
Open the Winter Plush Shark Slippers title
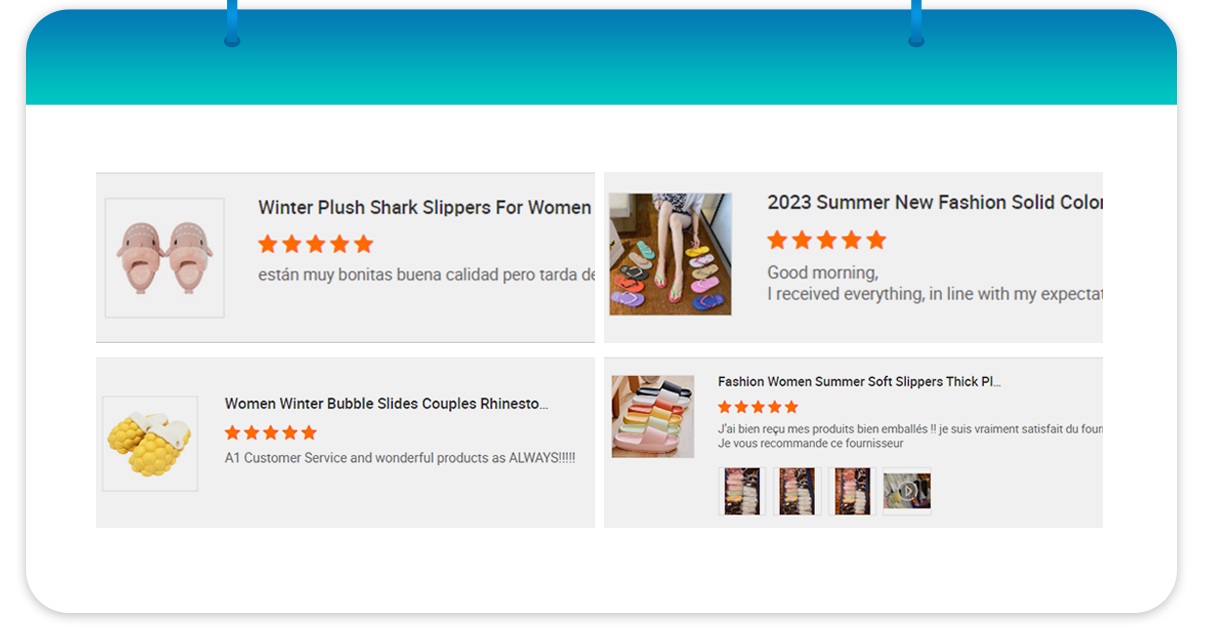pyautogui.click(x=425, y=207)
